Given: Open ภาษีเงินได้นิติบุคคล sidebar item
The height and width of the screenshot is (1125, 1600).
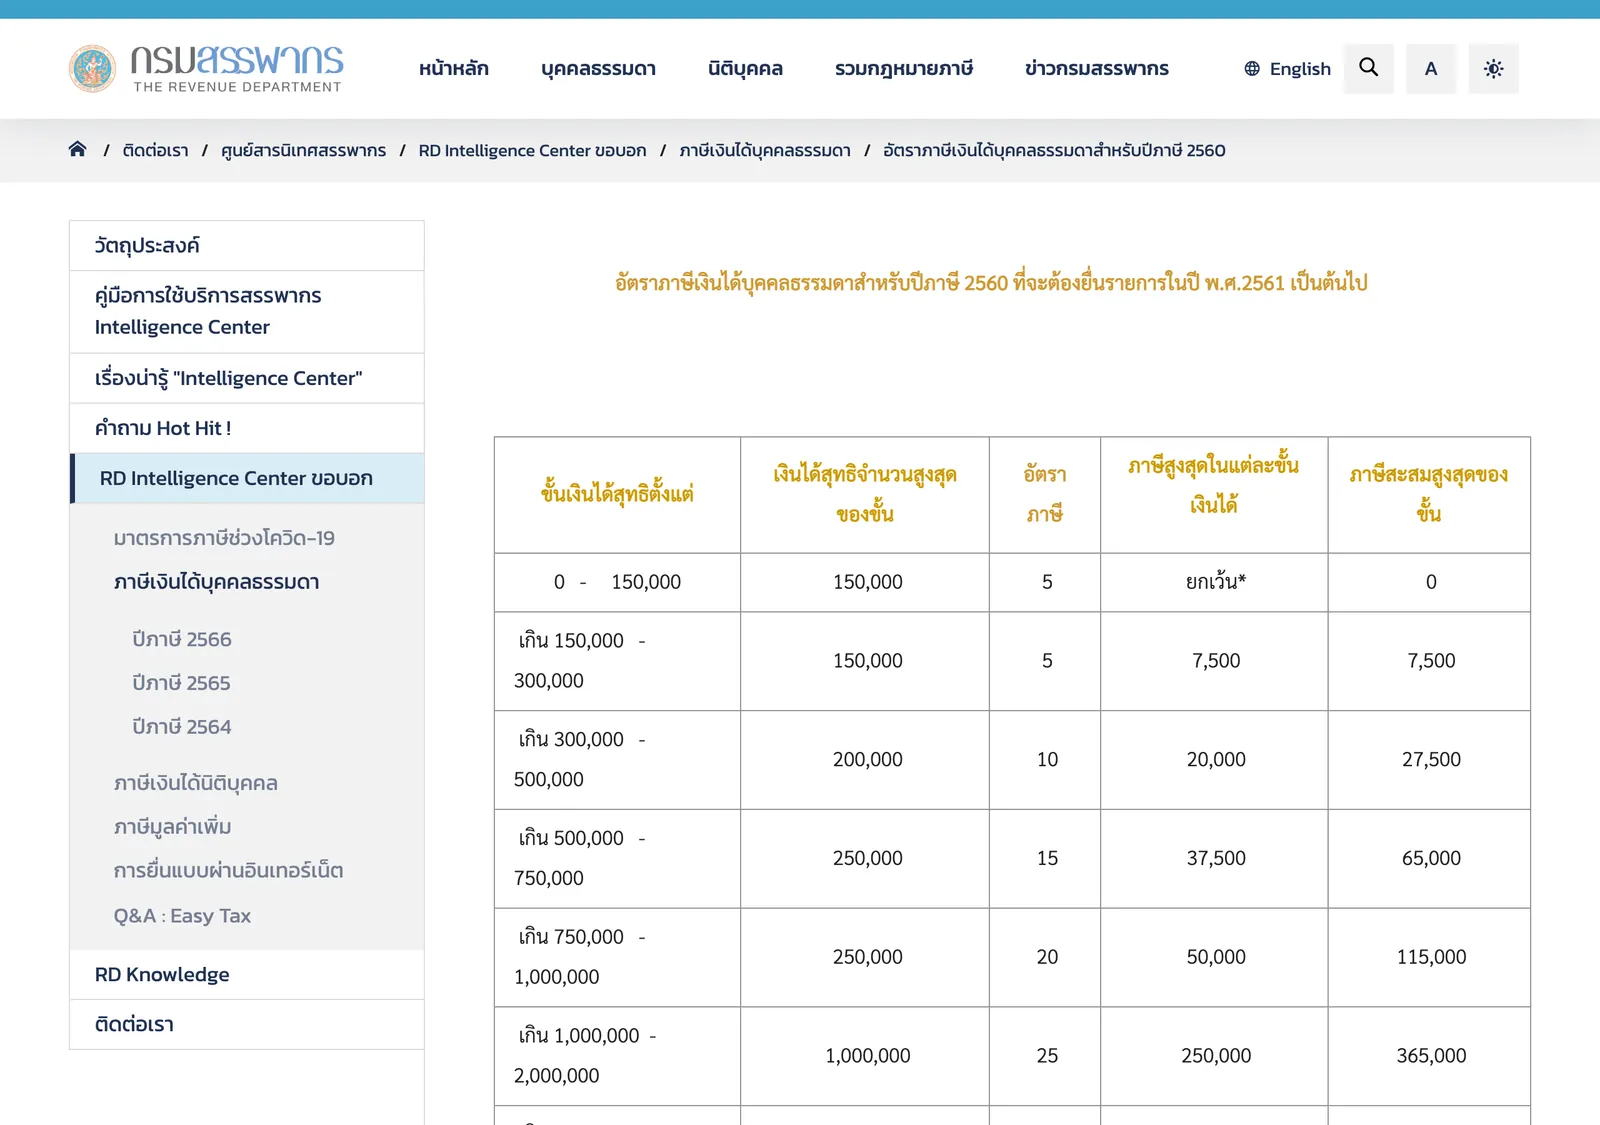Looking at the screenshot, I should [x=196, y=783].
